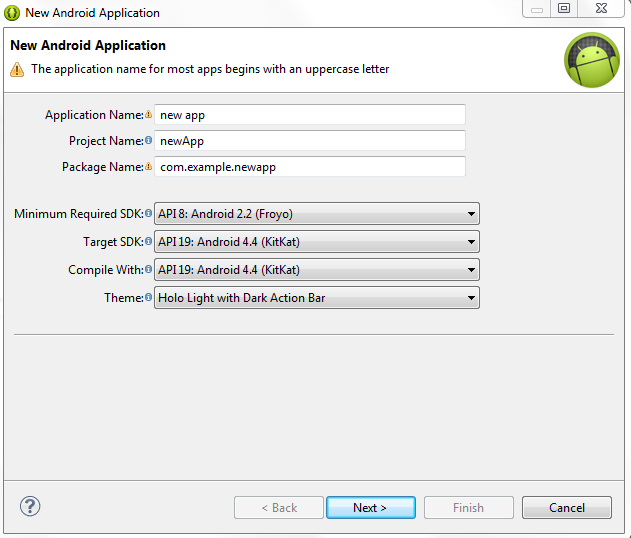
Task: Click the info marker beside Project Name
Action: click(x=149, y=141)
